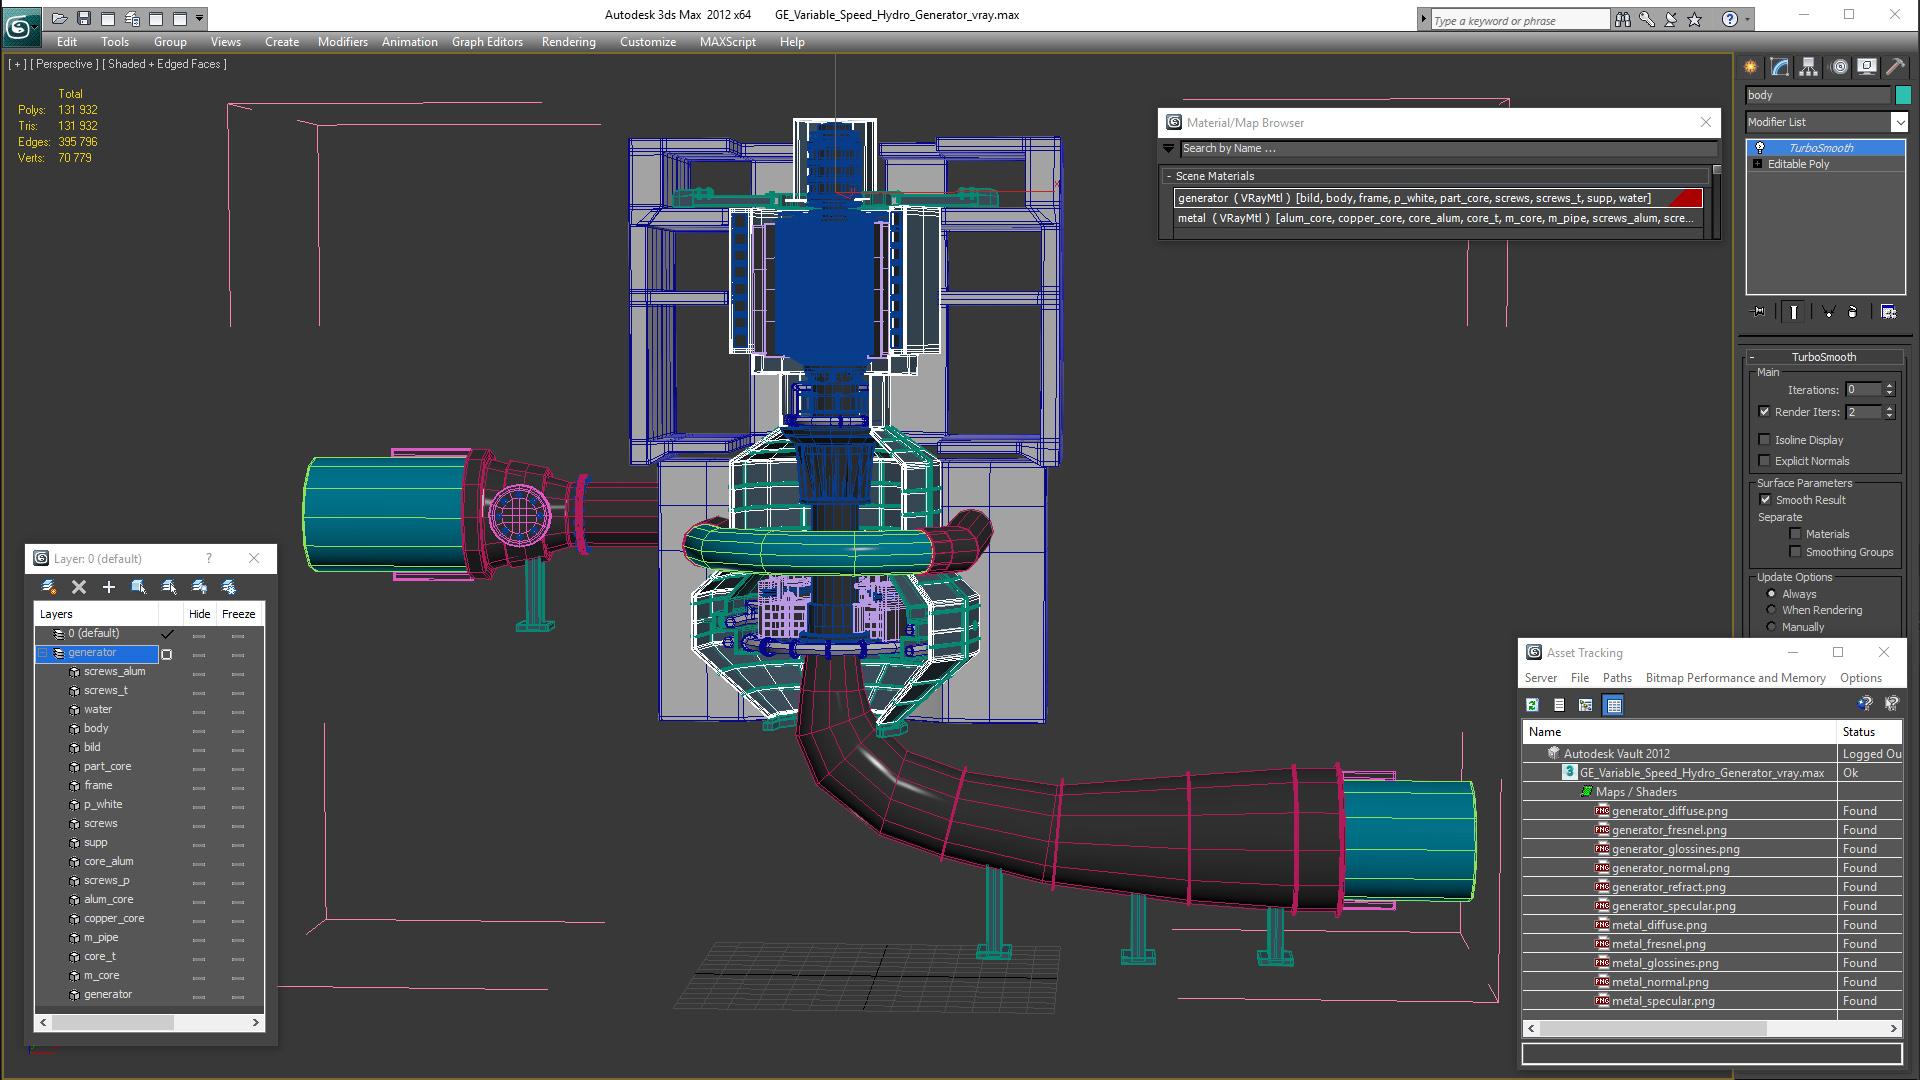Select the When Rendering radio button
1920x1080 pixels.
1771,610
